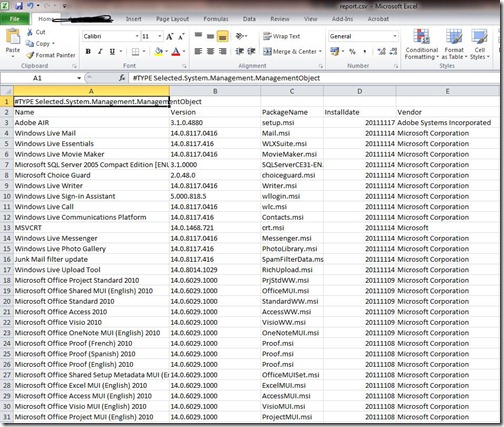Open Conditional Formatting menu
This screenshot has width=504, height=427.
tap(421, 44)
